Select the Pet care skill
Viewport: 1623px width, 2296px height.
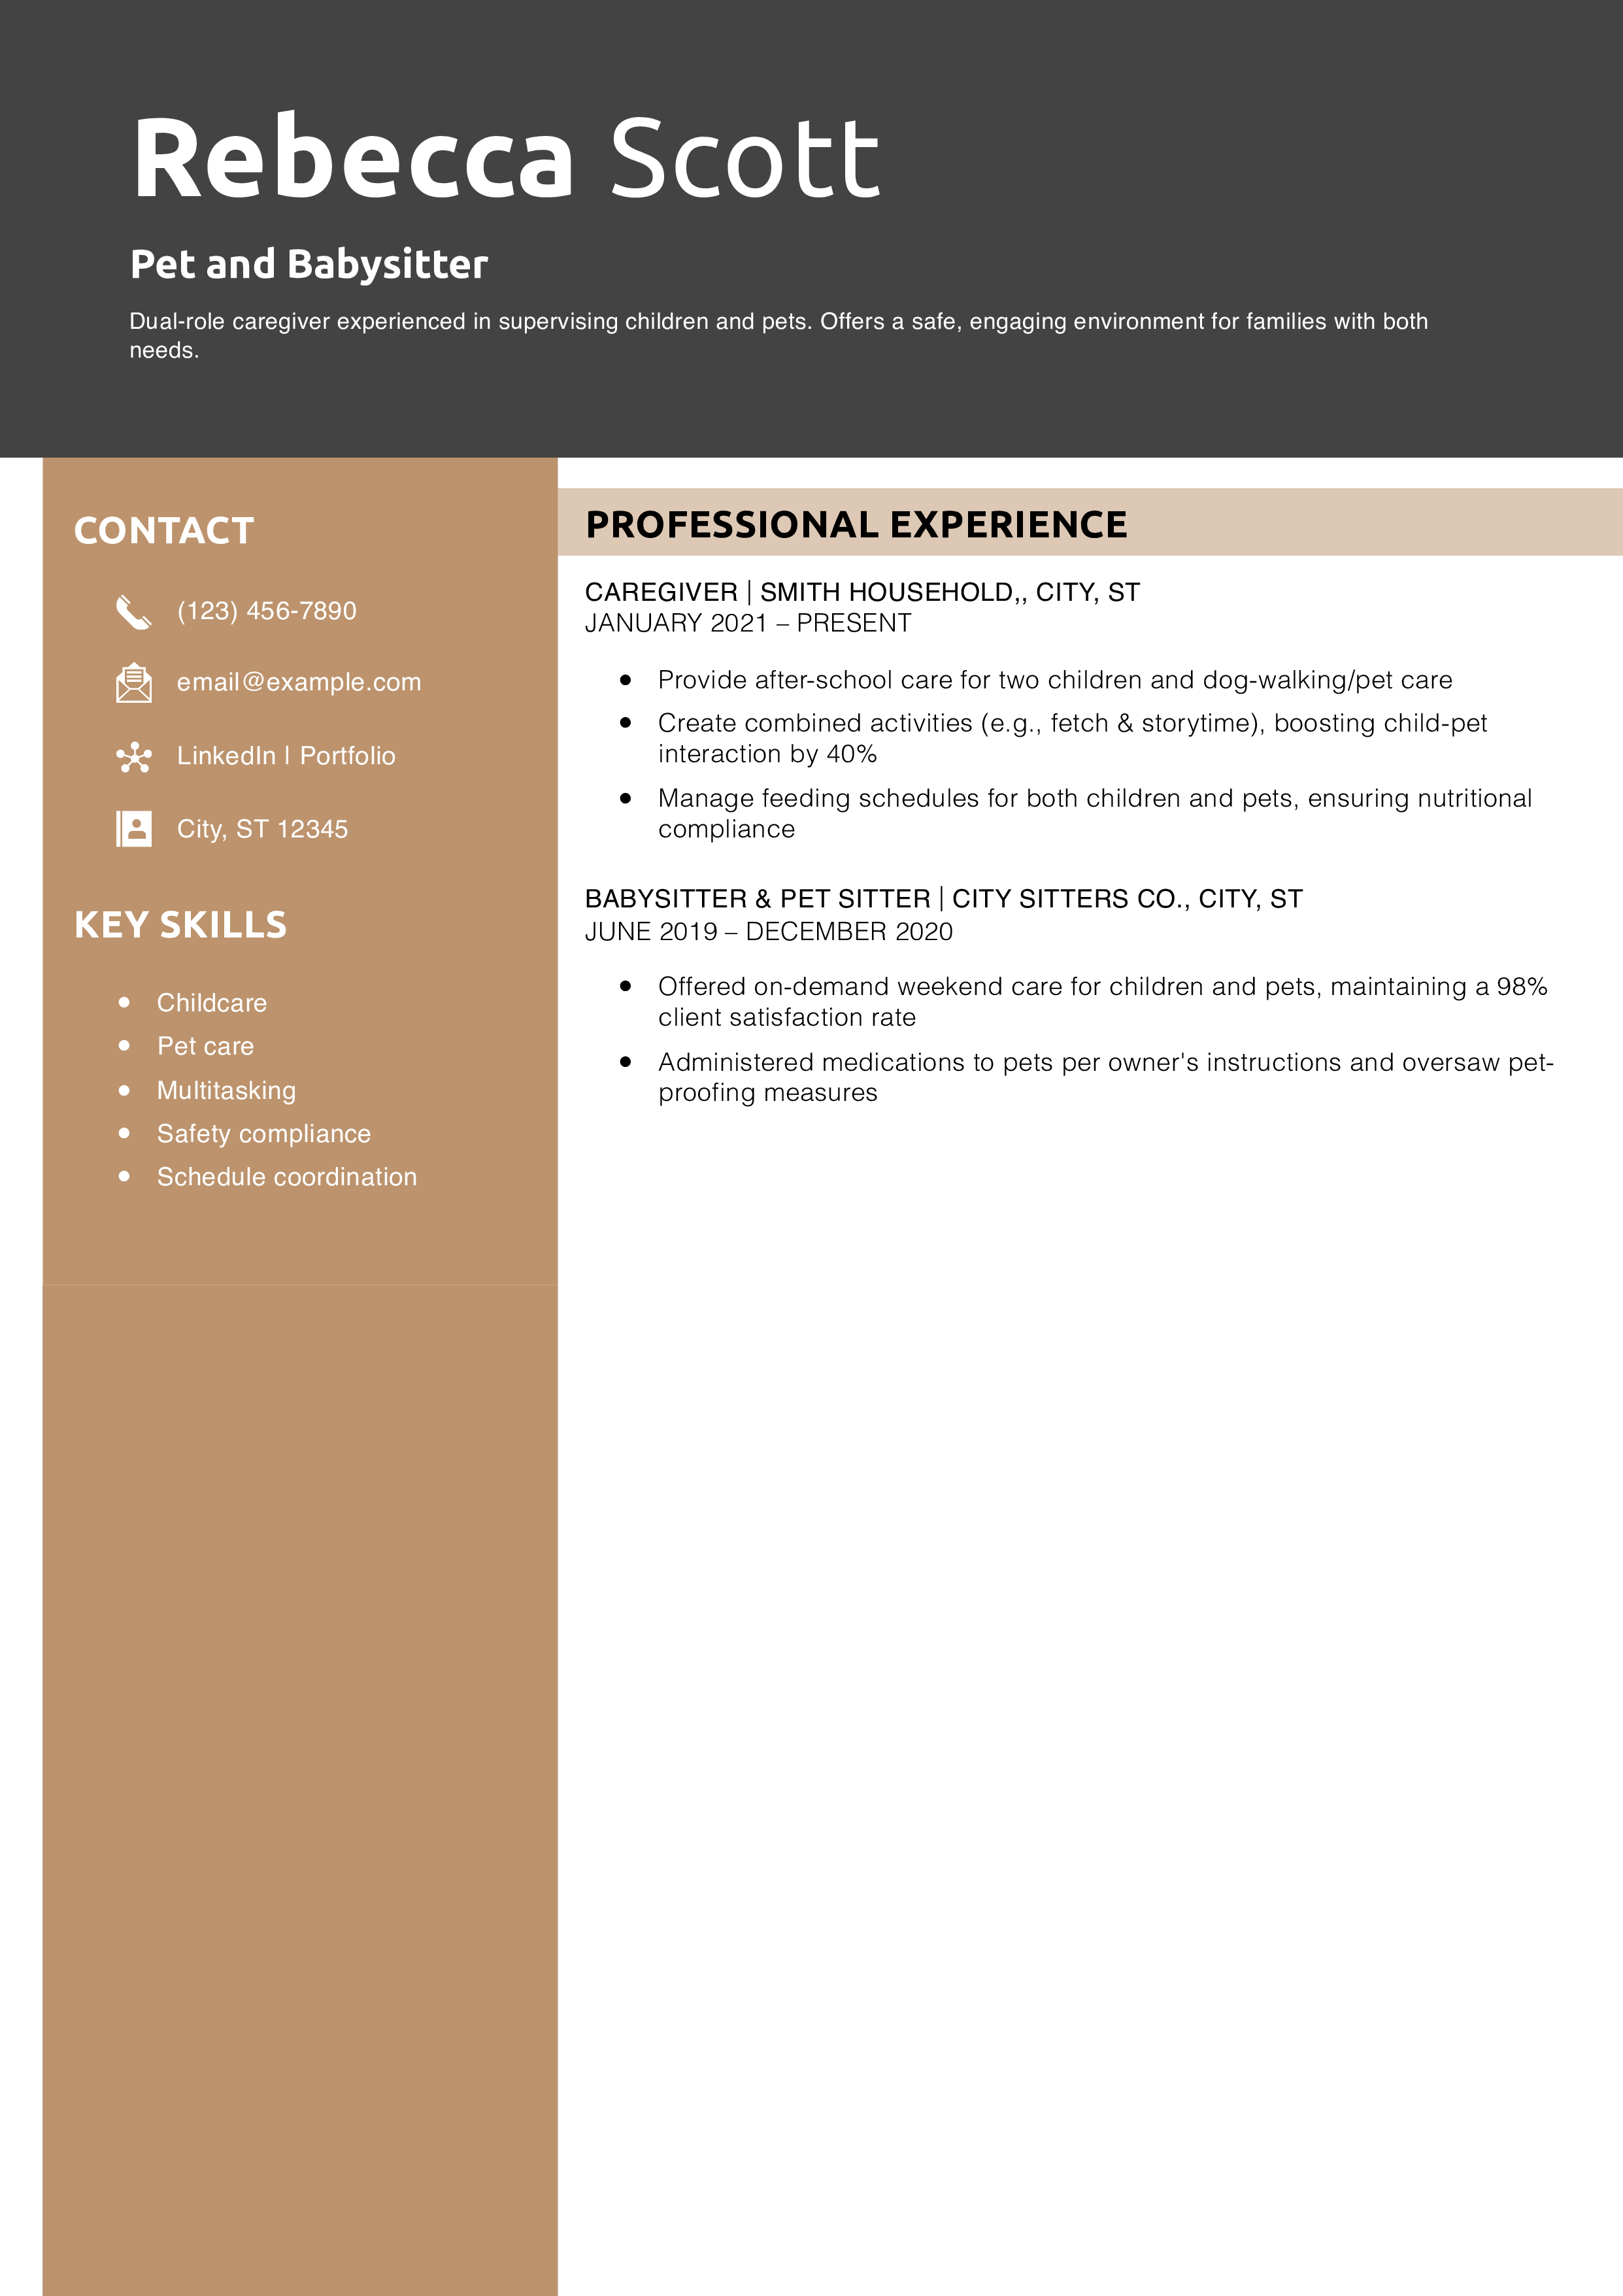(x=205, y=1046)
